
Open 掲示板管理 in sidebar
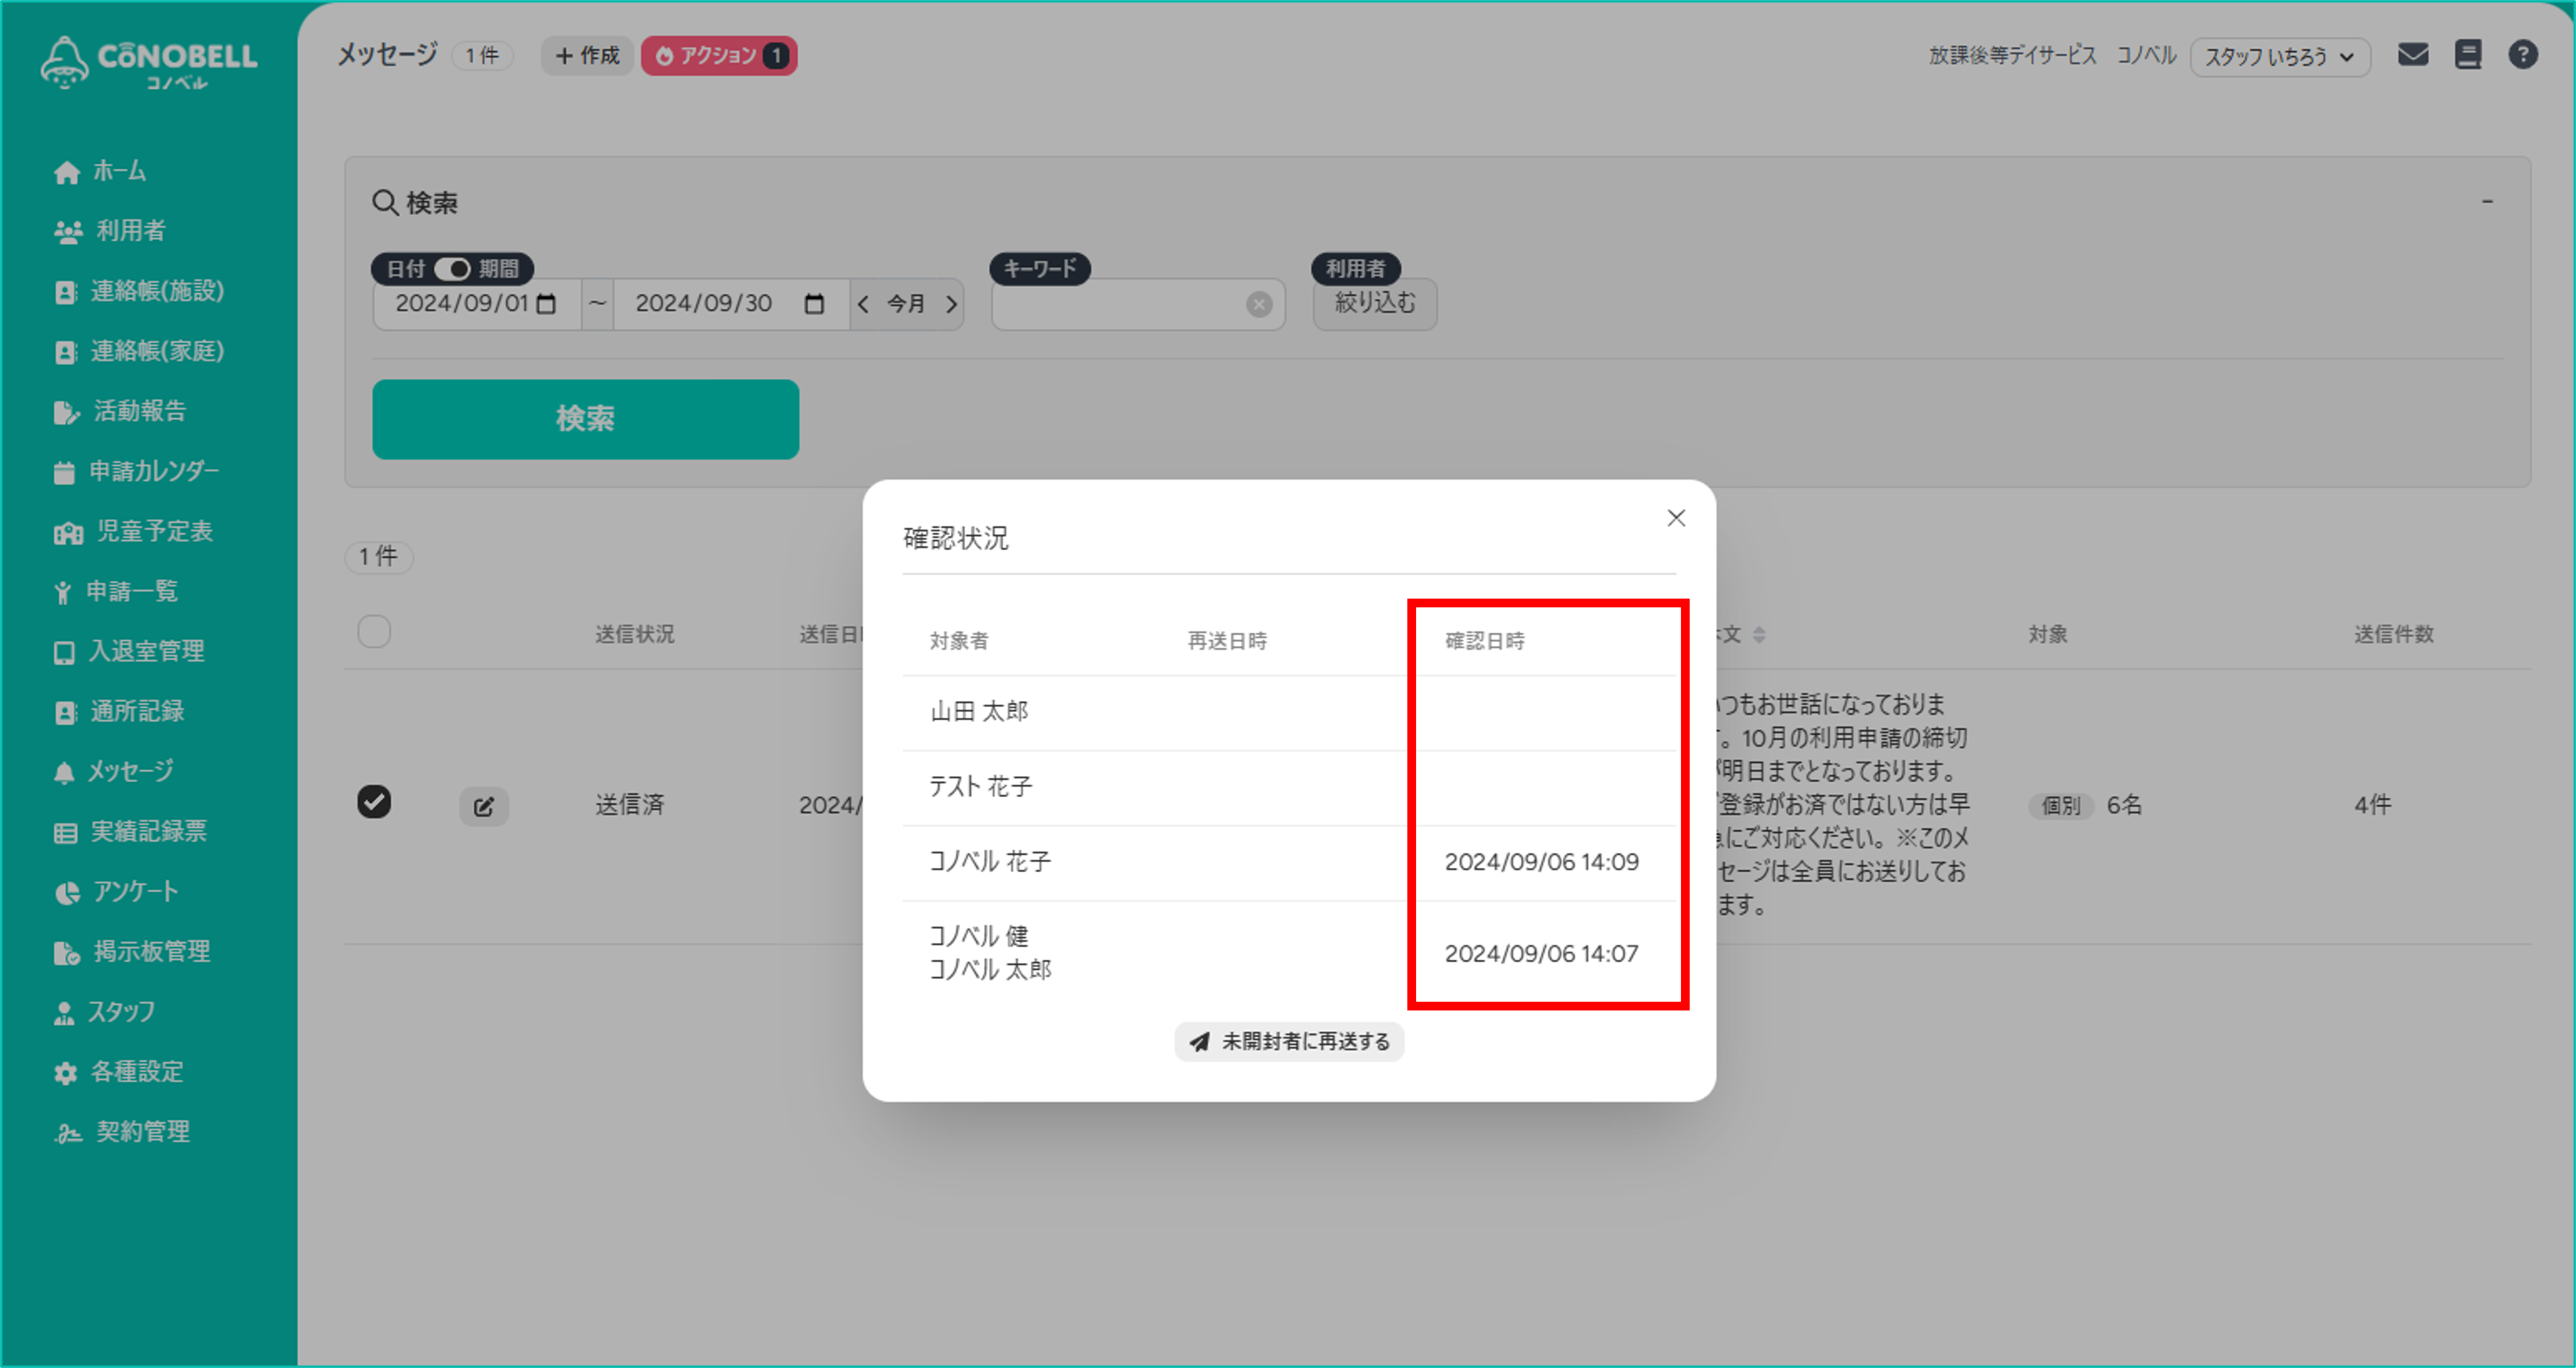coord(132,951)
